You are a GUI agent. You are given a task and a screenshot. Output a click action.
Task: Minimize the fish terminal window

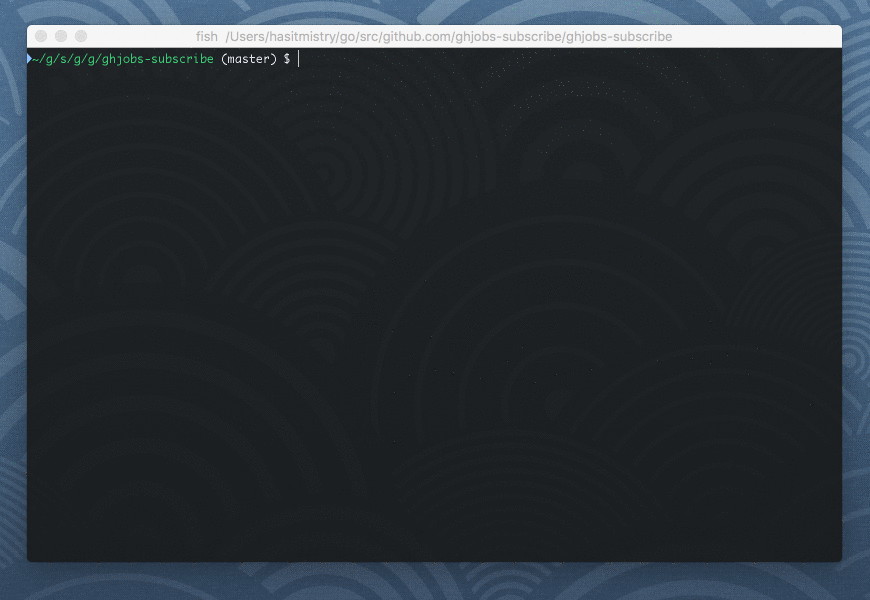click(x=61, y=37)
